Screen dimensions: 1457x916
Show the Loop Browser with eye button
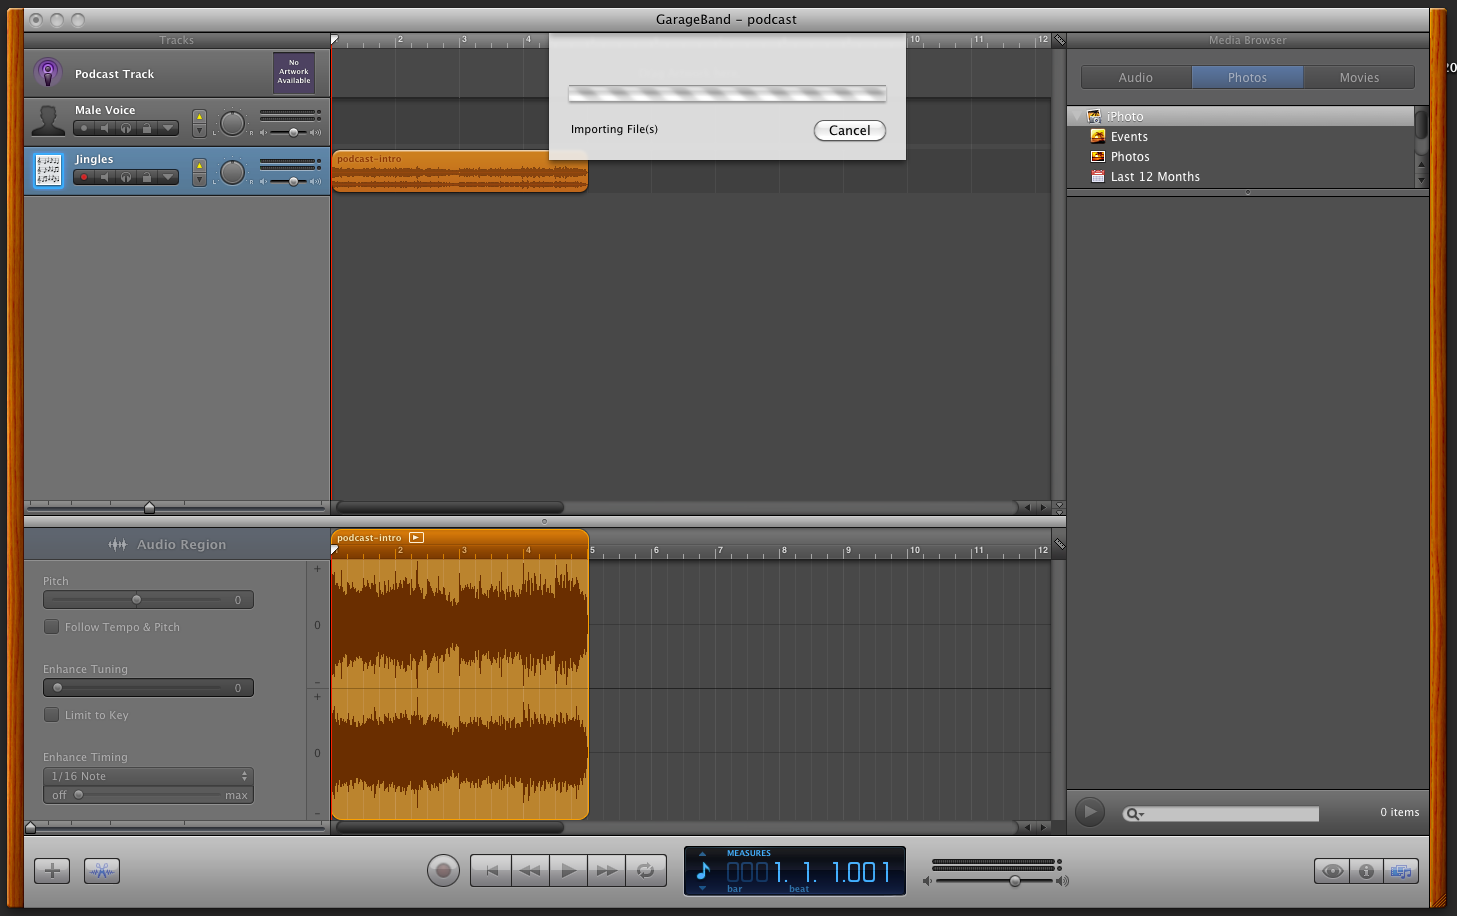[x=1332, y=871]
